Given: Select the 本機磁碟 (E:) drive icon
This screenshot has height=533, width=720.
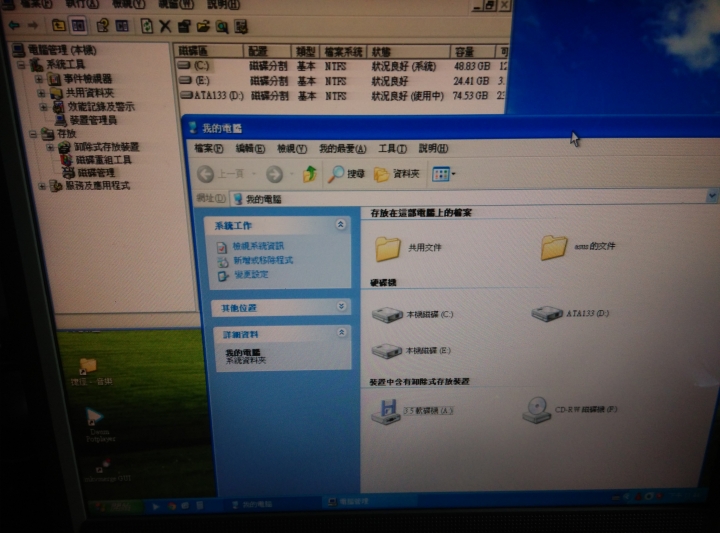Looking at the screenshot, I should click(x=387, y=351).
